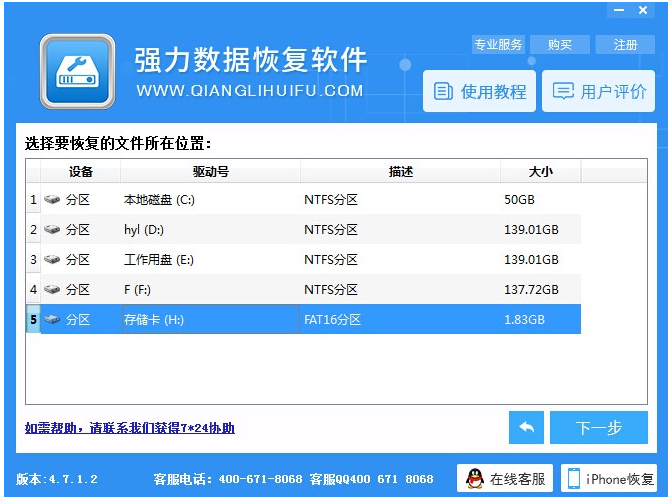
Task: Click the 客服电话 400-671-8068 text
Action: 228,479
